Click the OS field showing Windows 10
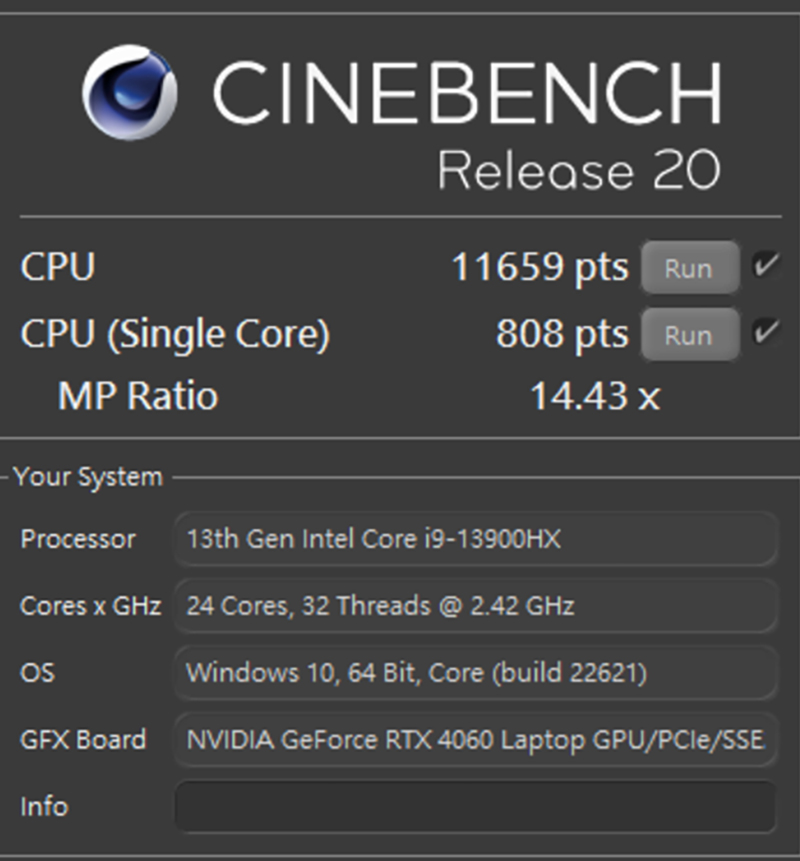The width and height of the screenshot is (800, 861). (x=475, y=673)
